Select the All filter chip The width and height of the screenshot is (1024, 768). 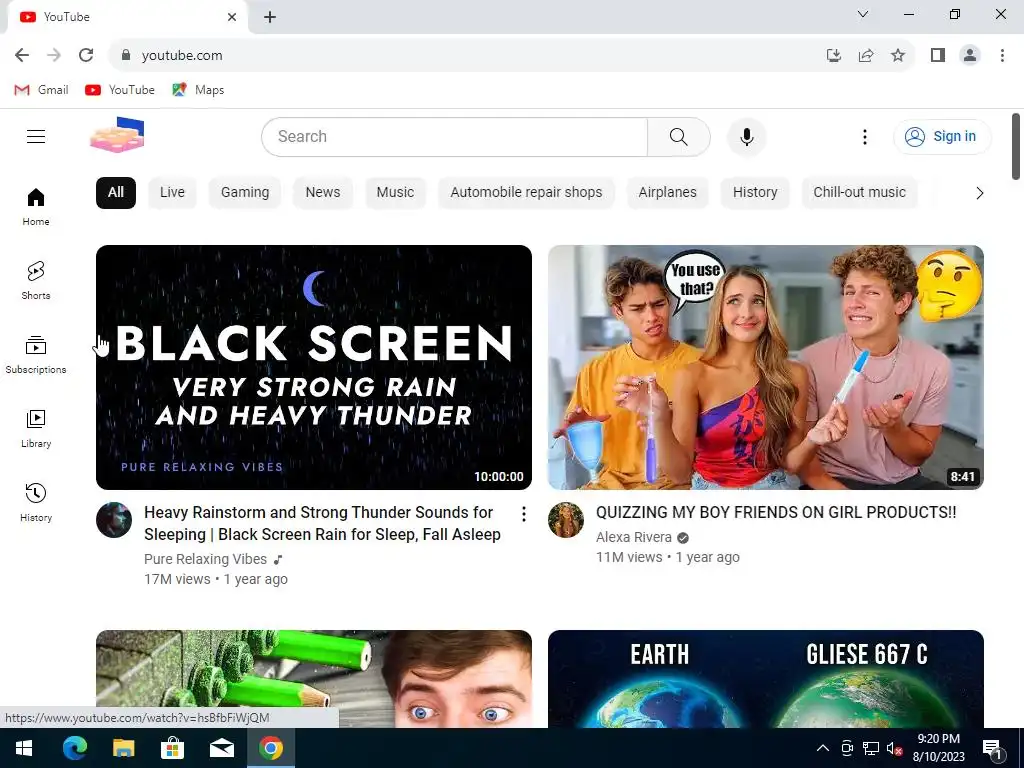point(116,193)
